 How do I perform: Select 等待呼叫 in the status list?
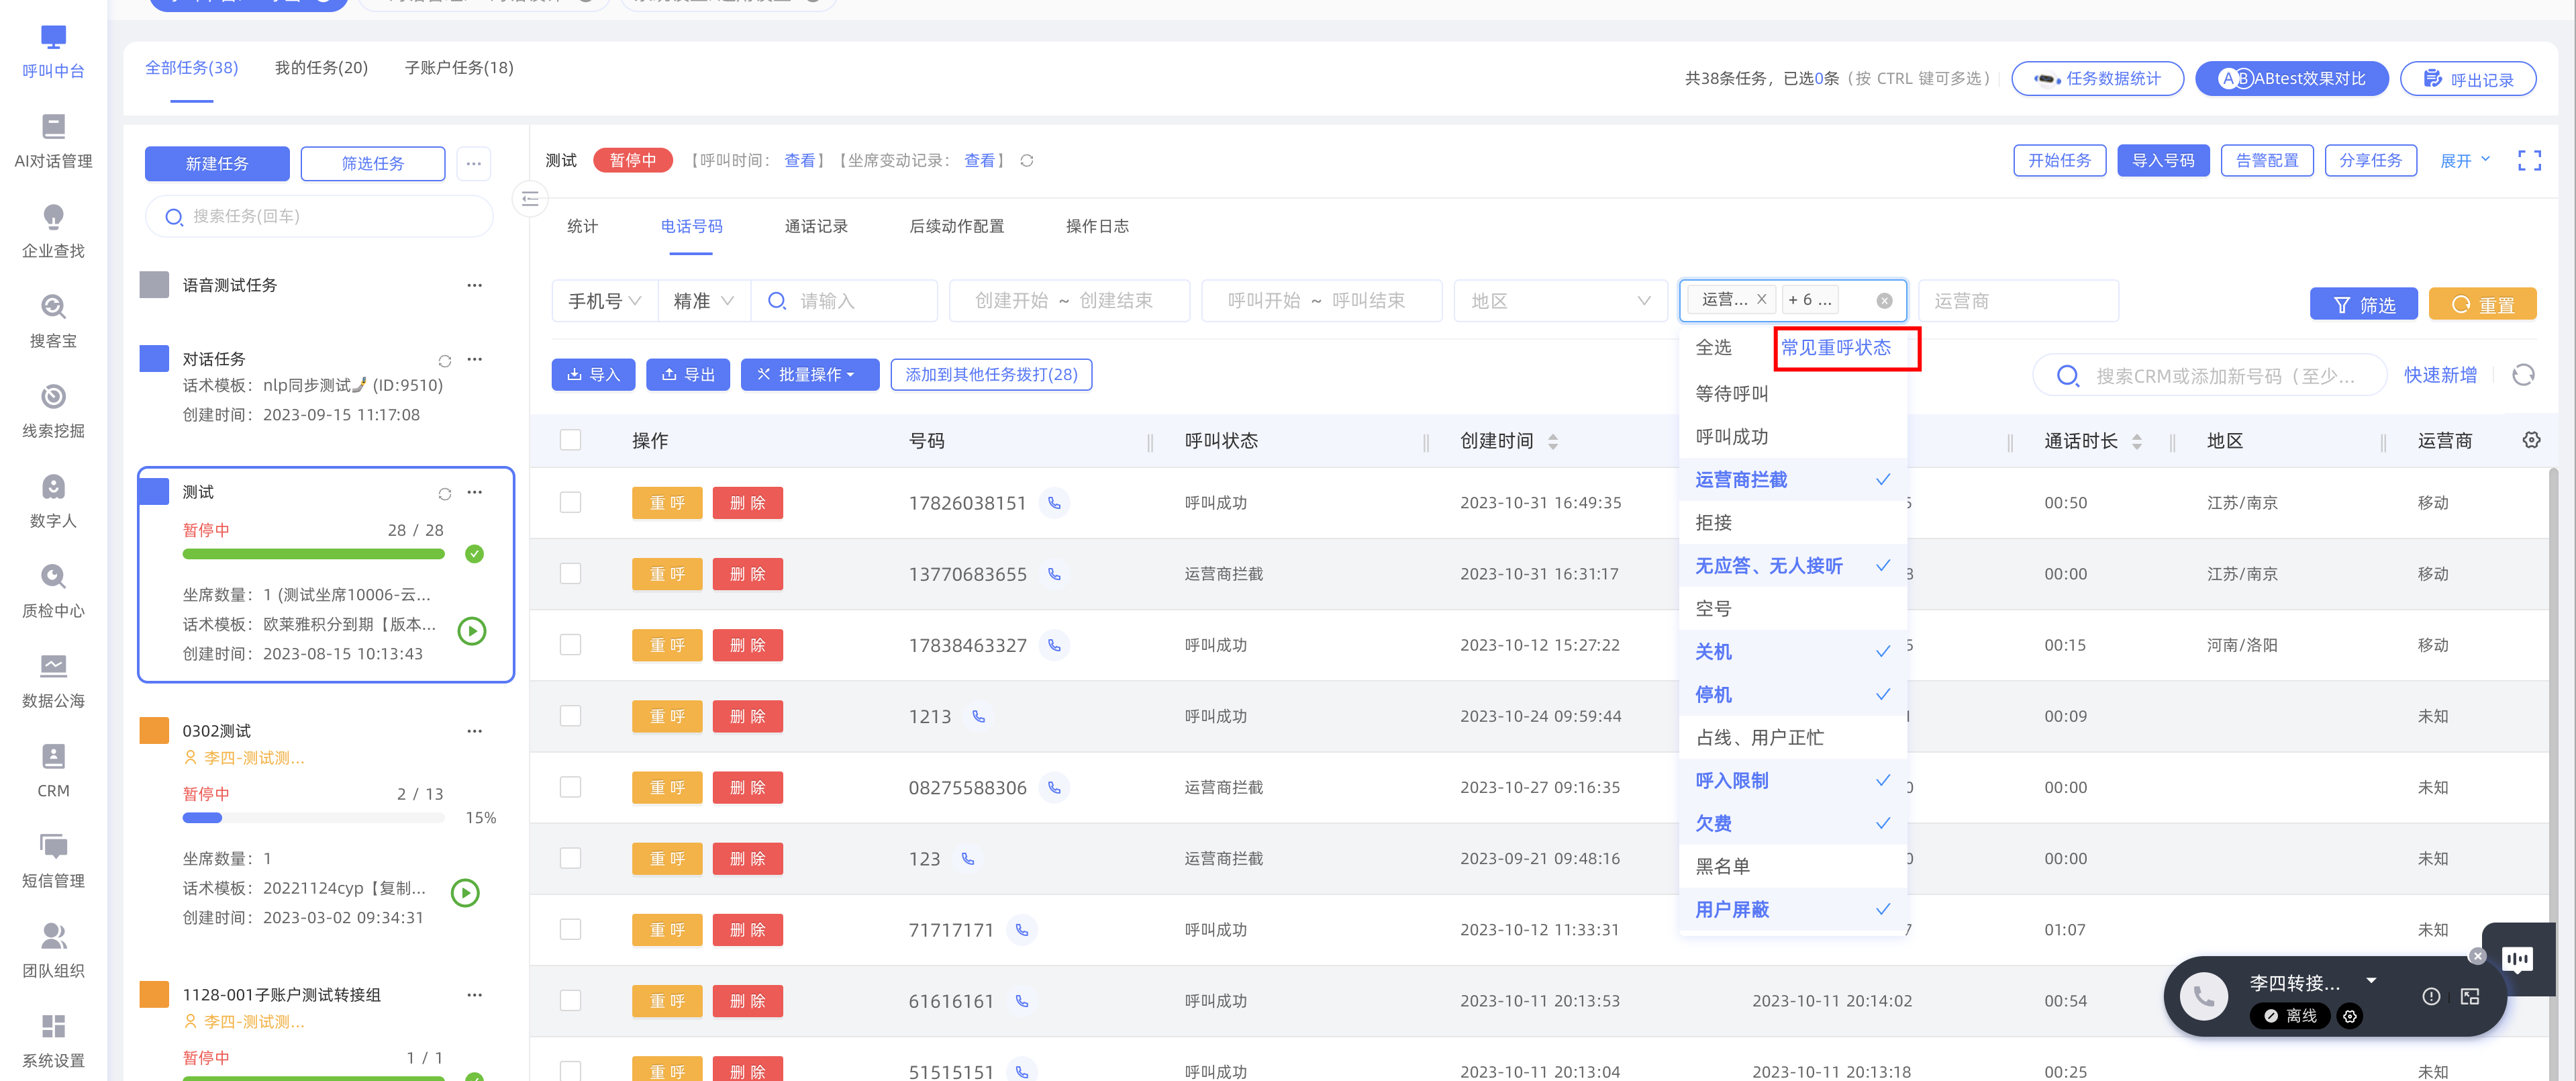(1792, 394)
